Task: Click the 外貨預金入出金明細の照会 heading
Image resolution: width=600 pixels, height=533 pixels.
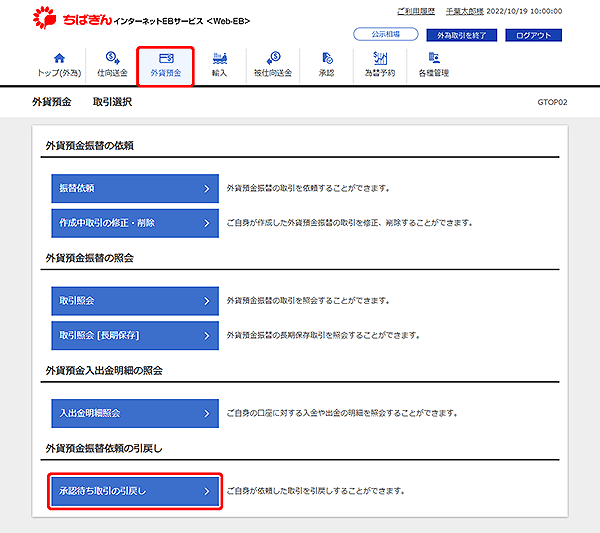Action: (104, 370)
